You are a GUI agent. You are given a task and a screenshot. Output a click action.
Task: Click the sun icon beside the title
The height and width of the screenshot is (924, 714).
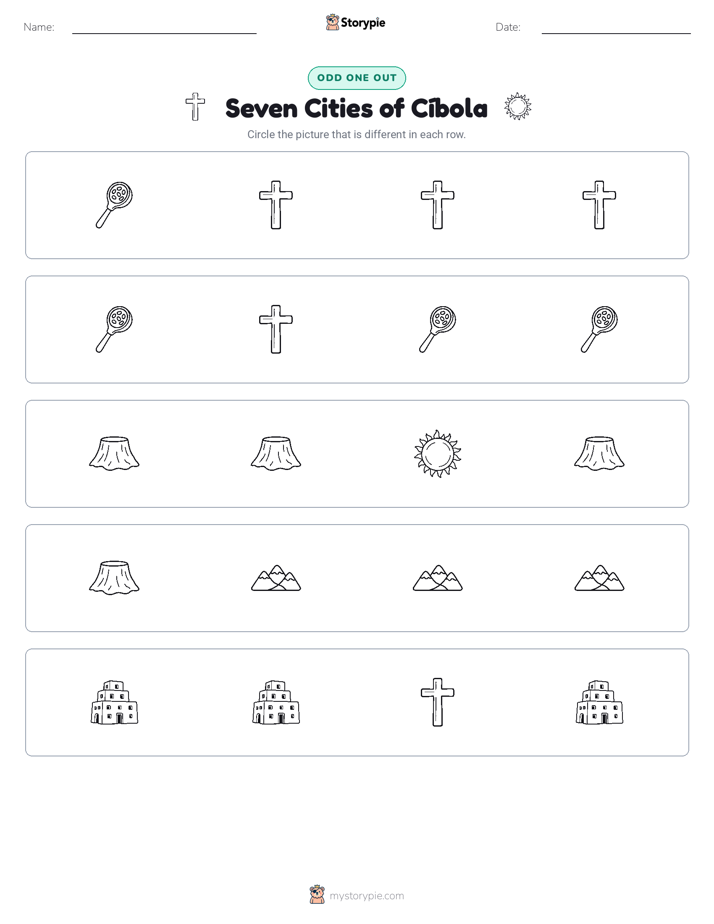(x=518, y=107)
